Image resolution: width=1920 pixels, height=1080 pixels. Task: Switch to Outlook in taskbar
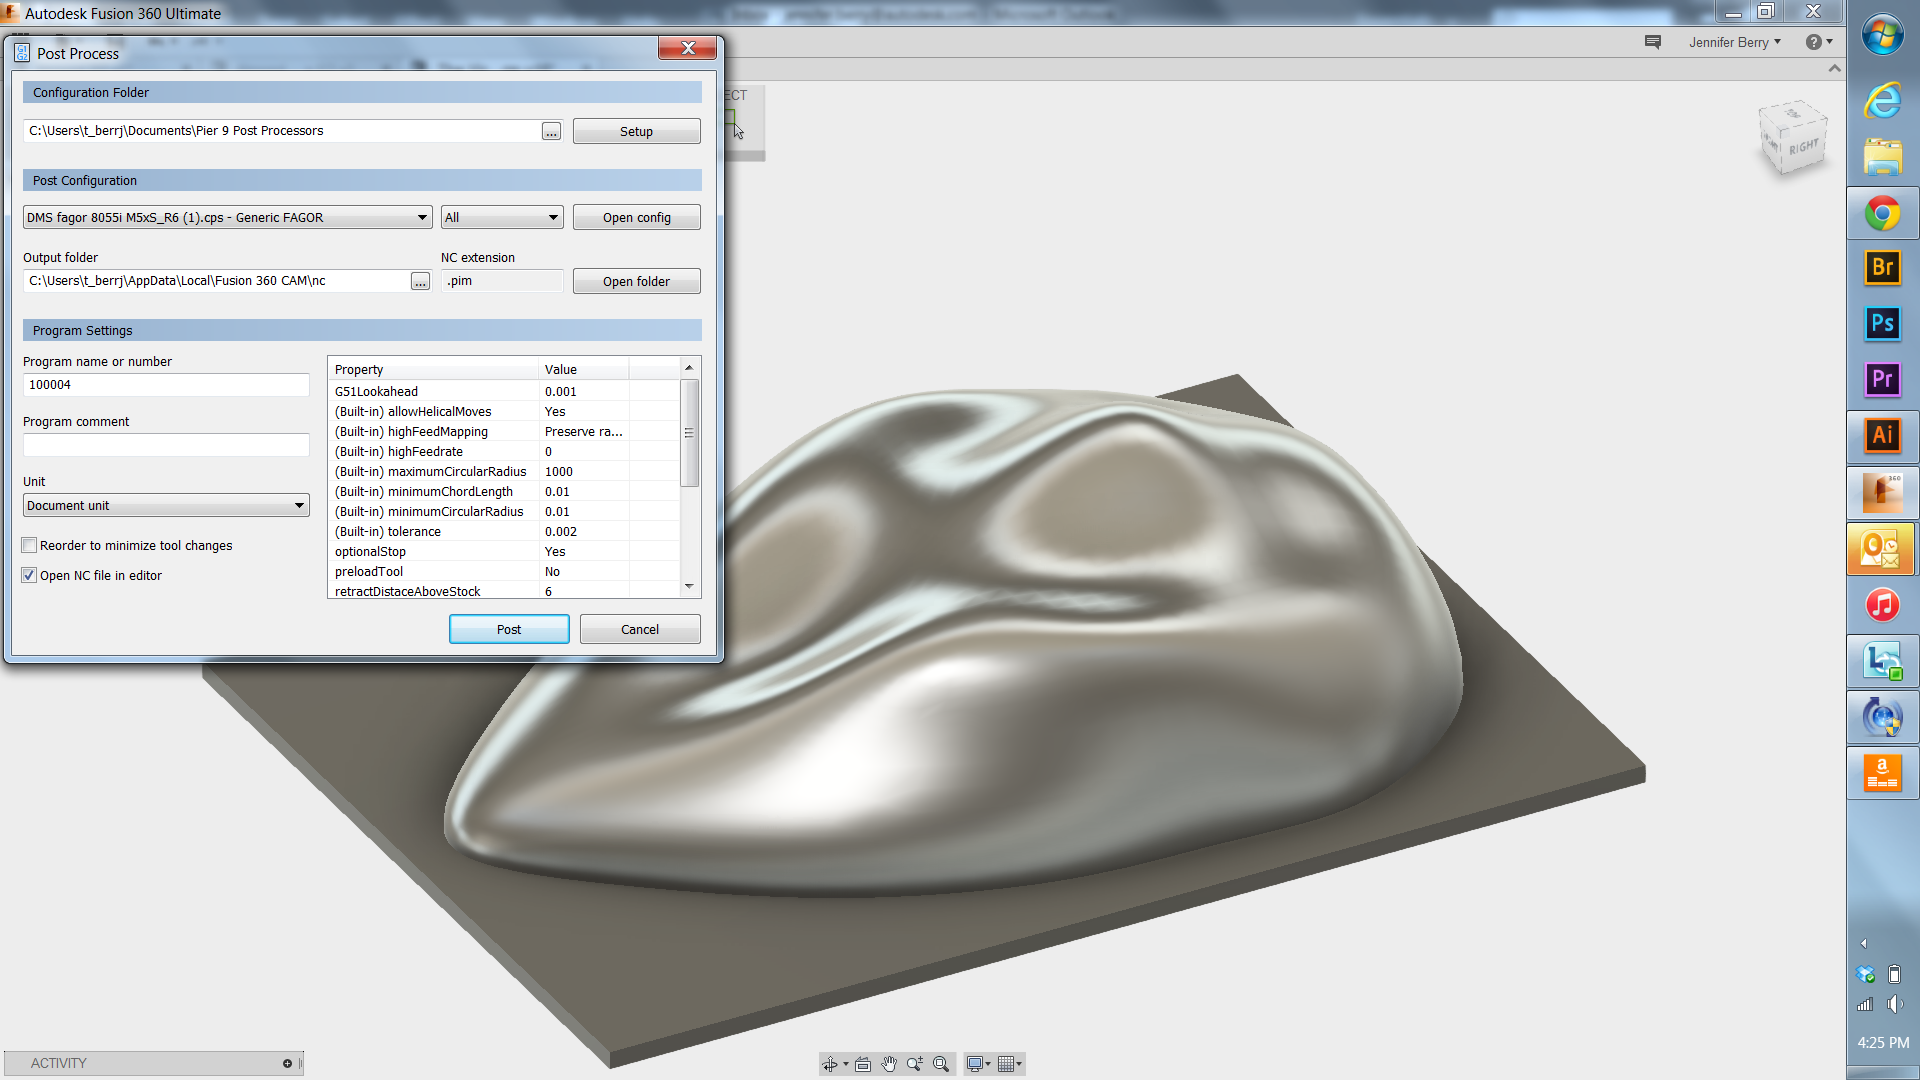pos(1883,549)
